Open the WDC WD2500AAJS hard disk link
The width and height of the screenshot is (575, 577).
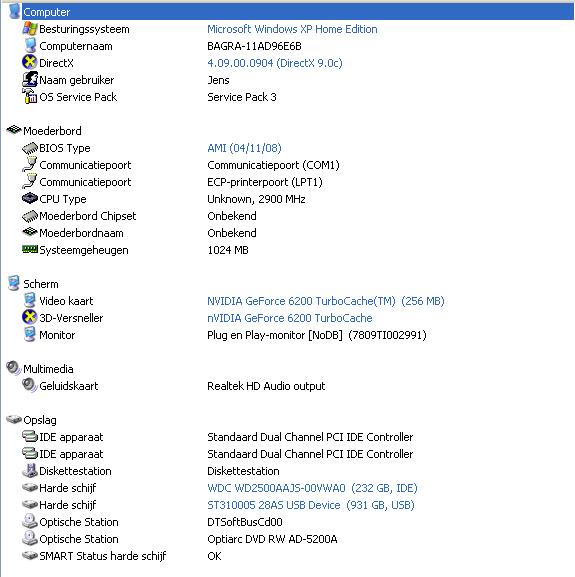[312, 488]
